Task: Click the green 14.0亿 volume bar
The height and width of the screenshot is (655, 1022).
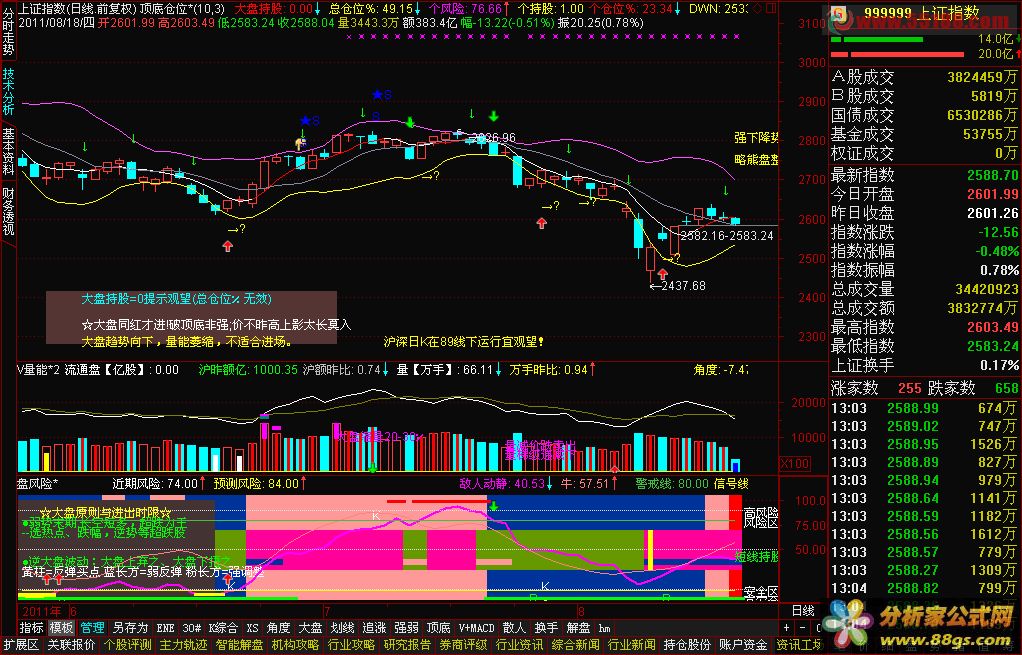Action: pos(877,40)
